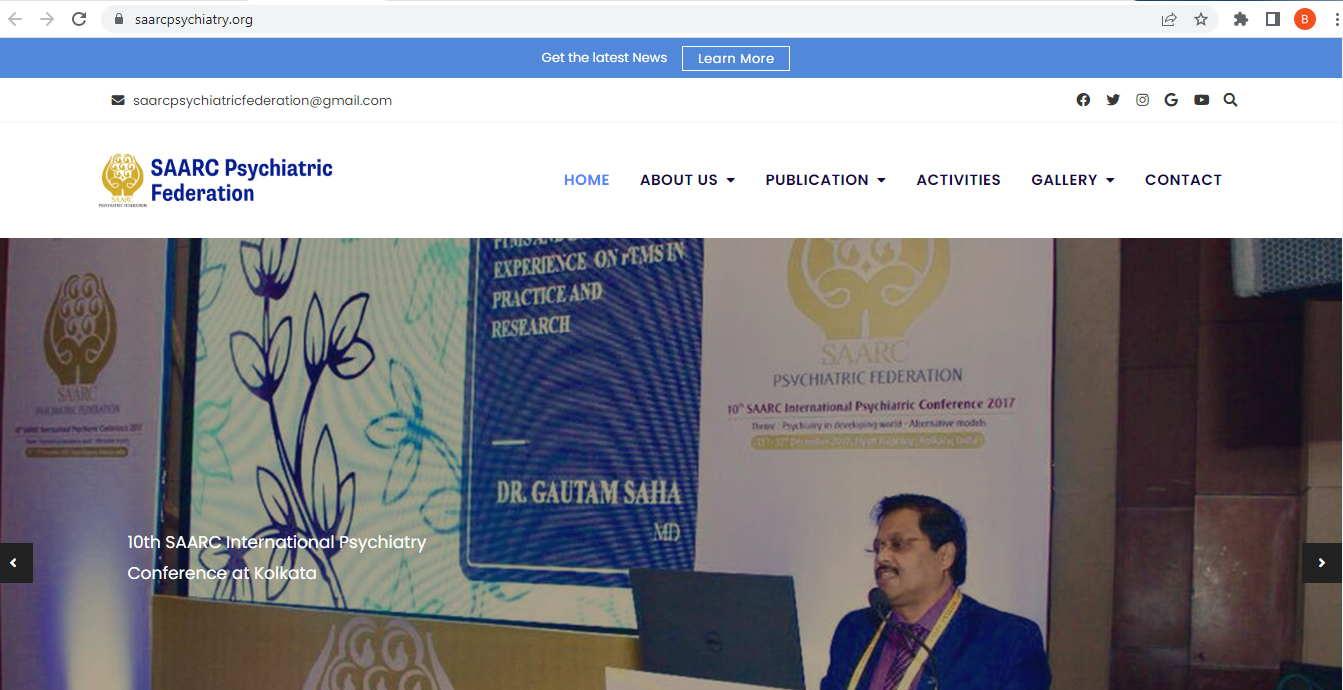Open the Instagram social icon
This screenshot has width=1343, height=690.
1142,100
